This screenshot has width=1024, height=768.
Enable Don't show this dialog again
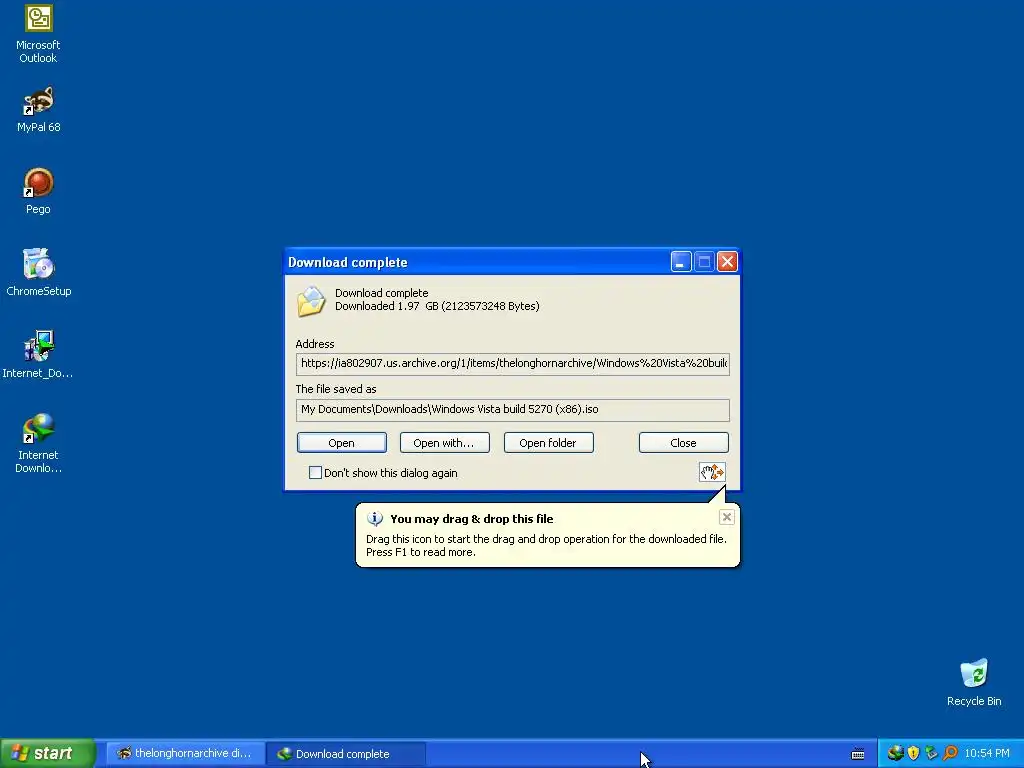pyautogui.click(x=315, y=472)
